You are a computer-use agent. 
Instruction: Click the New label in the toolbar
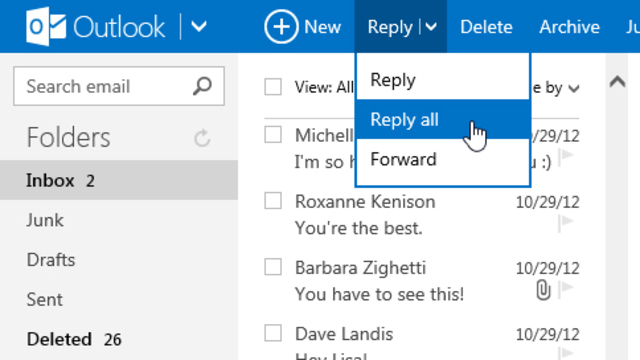point(322,27)
